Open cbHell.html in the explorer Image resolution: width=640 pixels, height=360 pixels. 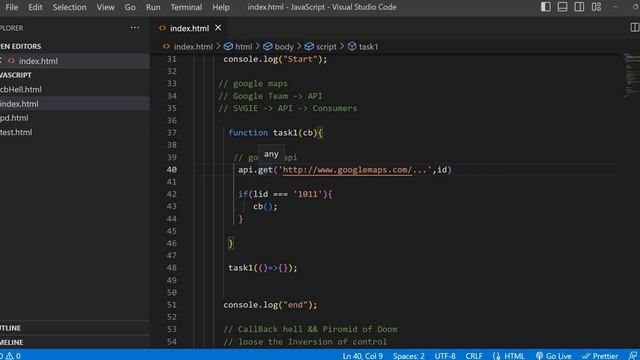point(75,89)
